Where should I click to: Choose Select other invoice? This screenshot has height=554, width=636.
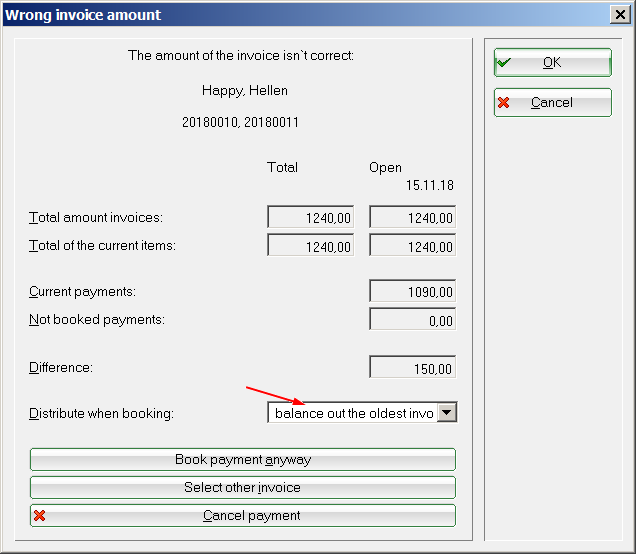coord(242,488)
